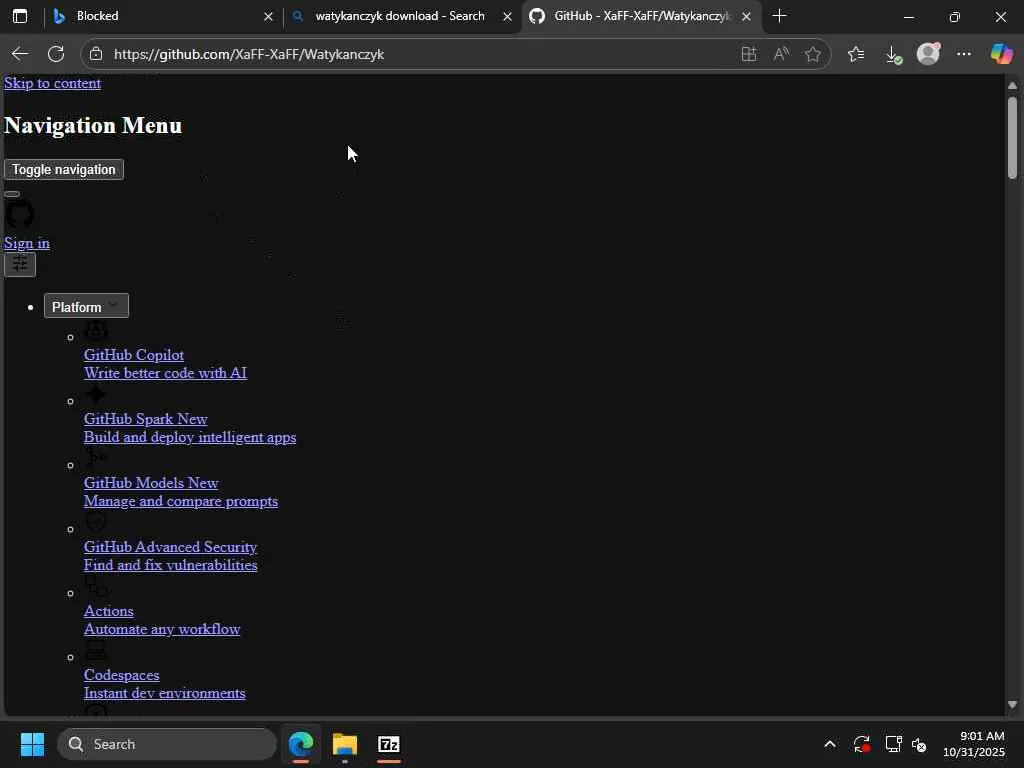Close the watykanczyk download Search tab

pos(507,16)
